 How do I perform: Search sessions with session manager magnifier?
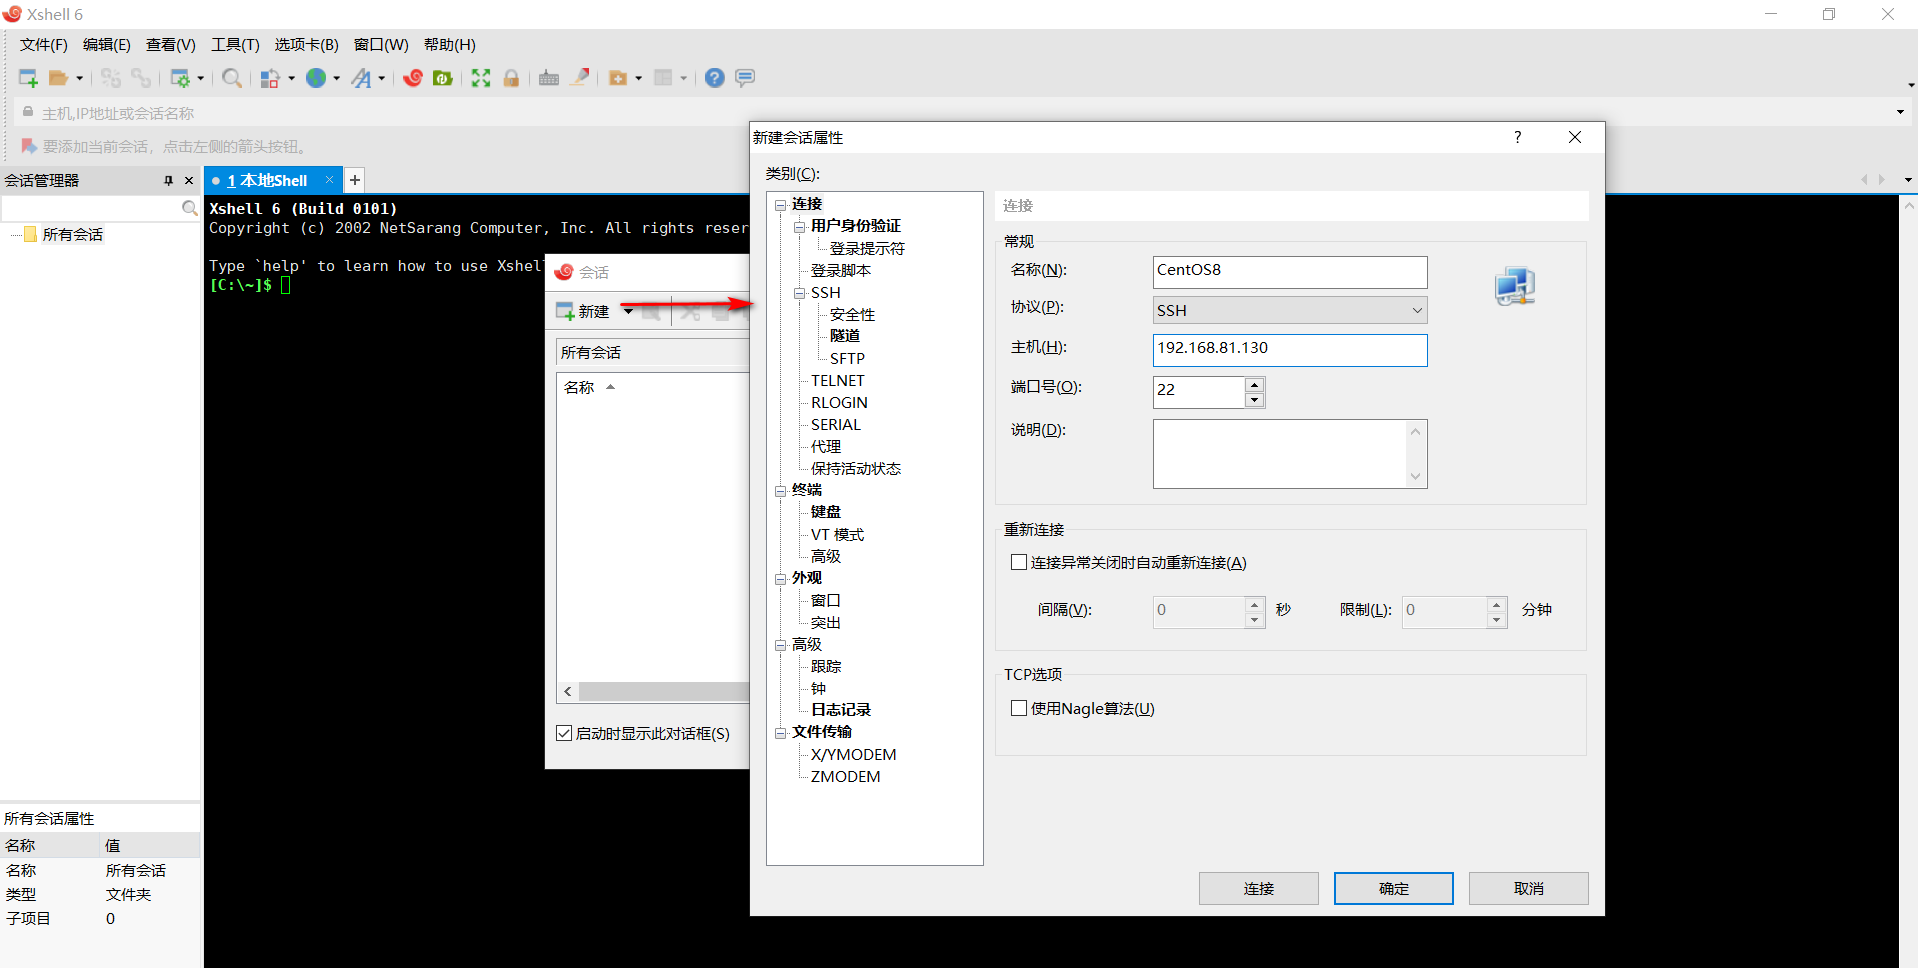pyautogui.click(x=189, y=208)
